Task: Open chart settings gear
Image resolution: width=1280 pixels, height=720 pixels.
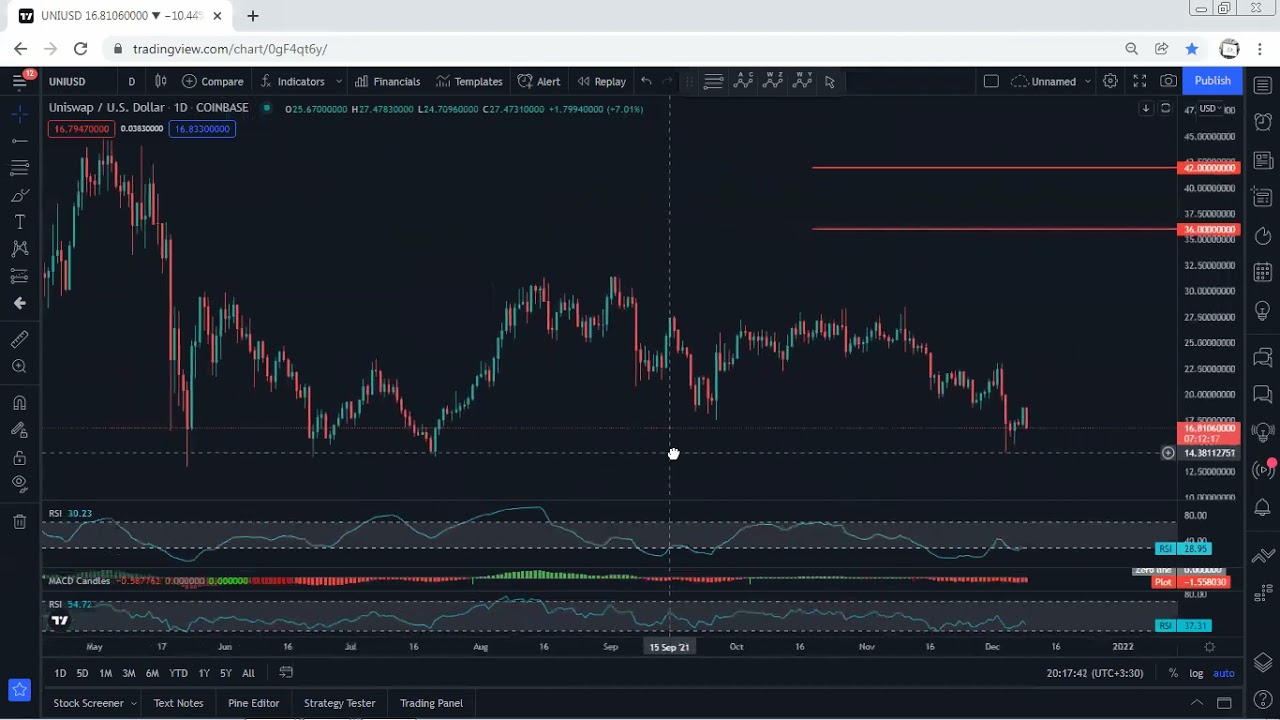Action: pyautogui.click(x=1110, y=81)
